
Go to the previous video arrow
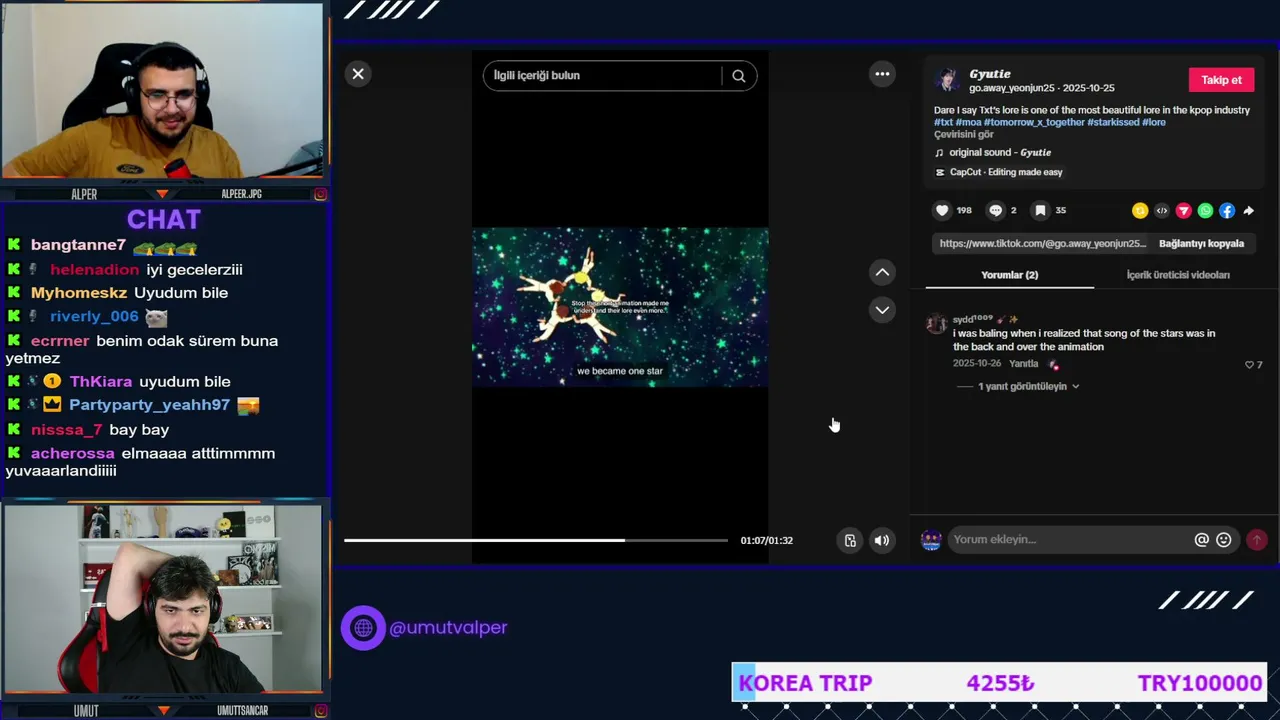(882, 272)
